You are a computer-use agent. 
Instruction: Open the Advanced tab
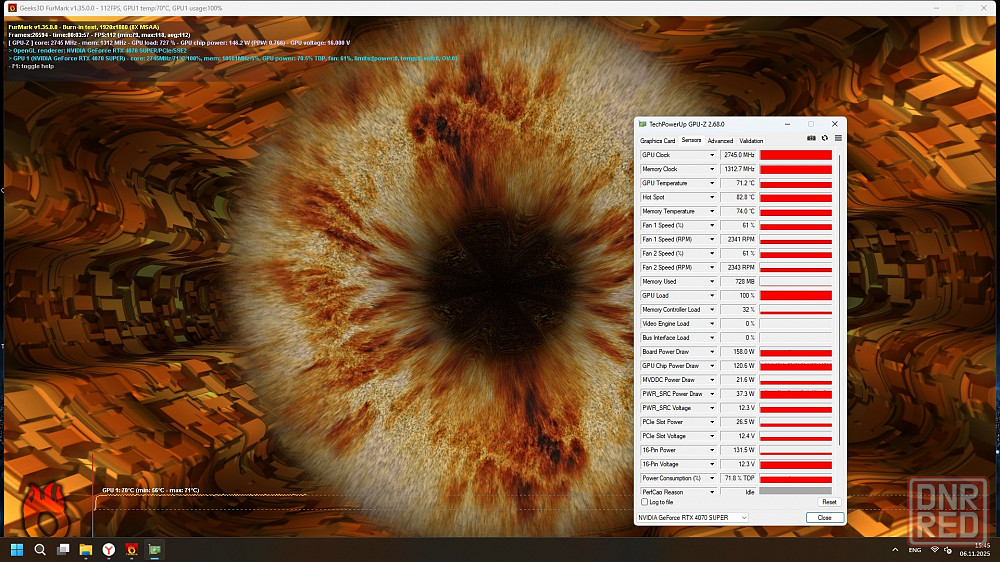tap(720, 141)
